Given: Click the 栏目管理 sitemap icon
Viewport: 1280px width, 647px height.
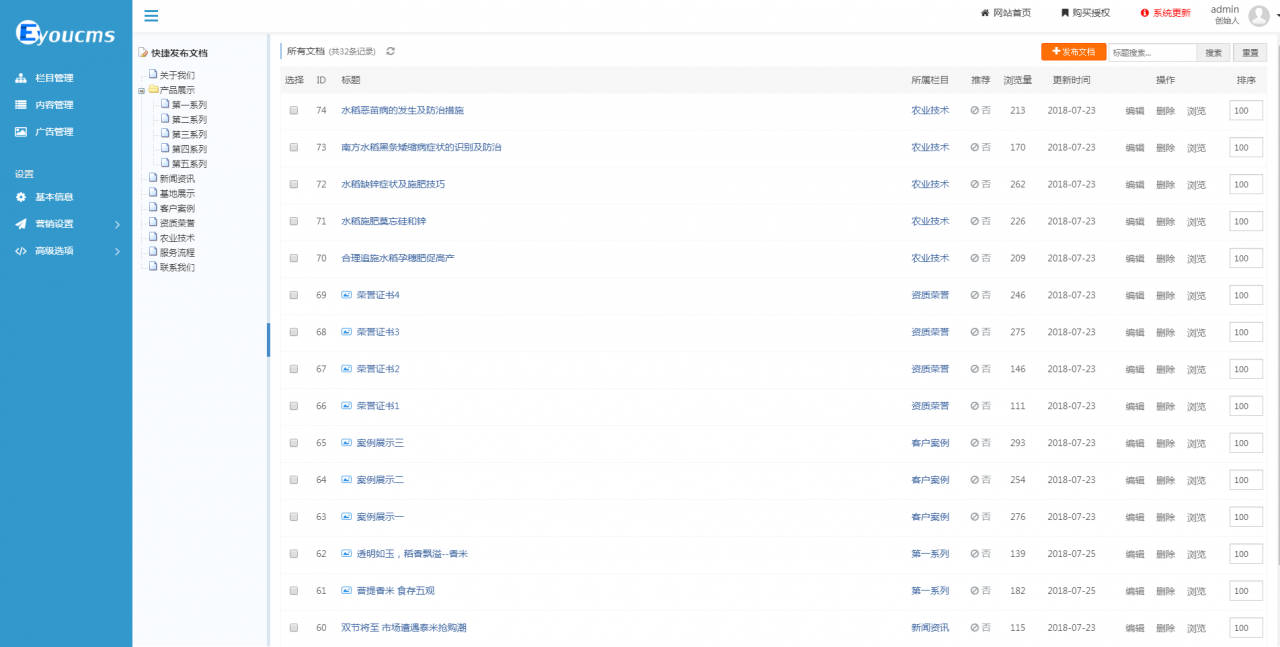Looking at the screenshot, I should [x=21, y=78].
